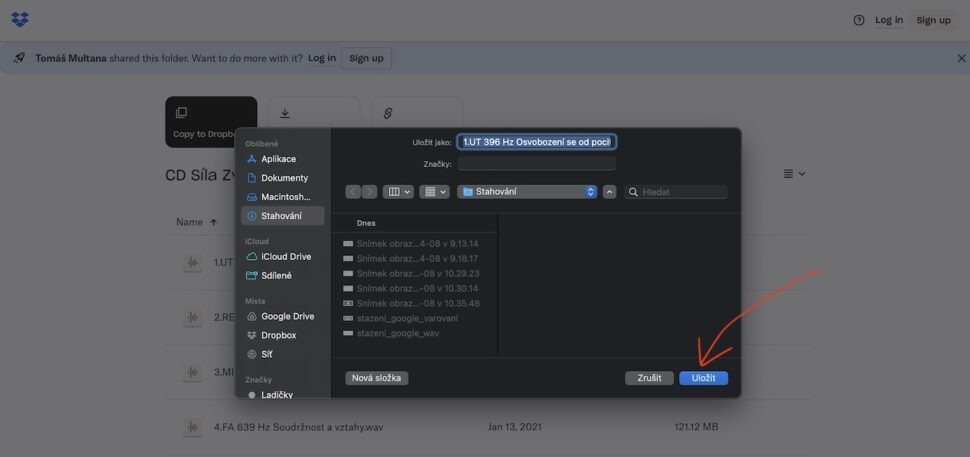Select Dropbox in the sidebar places
This screenshot has width=970, height=457.
click(x=278, y=335)
